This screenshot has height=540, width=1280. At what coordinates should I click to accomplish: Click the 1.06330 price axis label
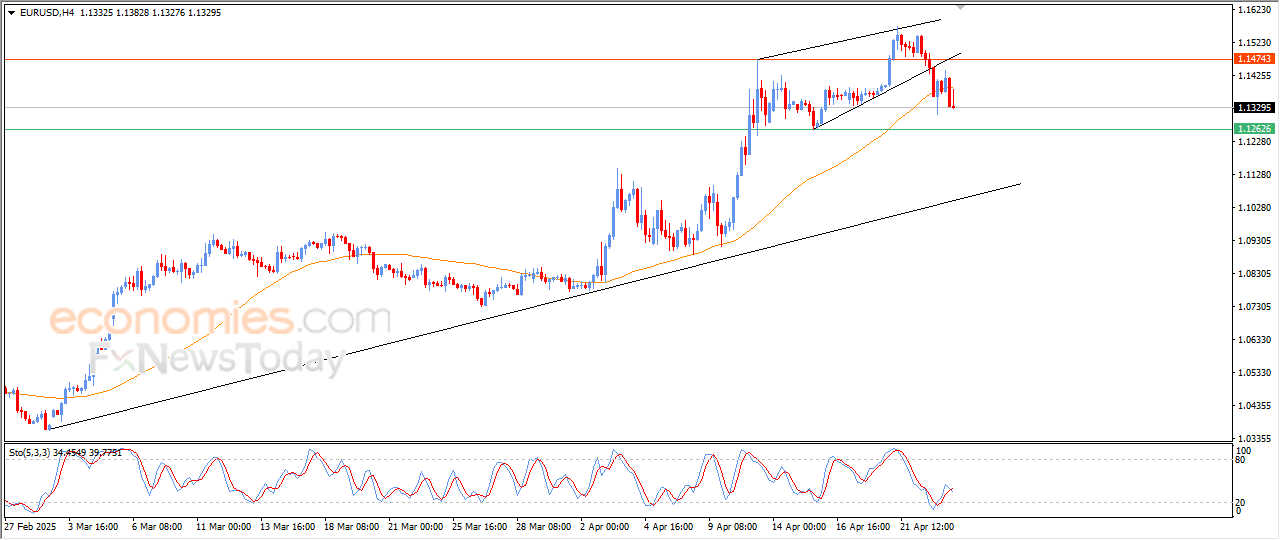(x=1254, y=340)
